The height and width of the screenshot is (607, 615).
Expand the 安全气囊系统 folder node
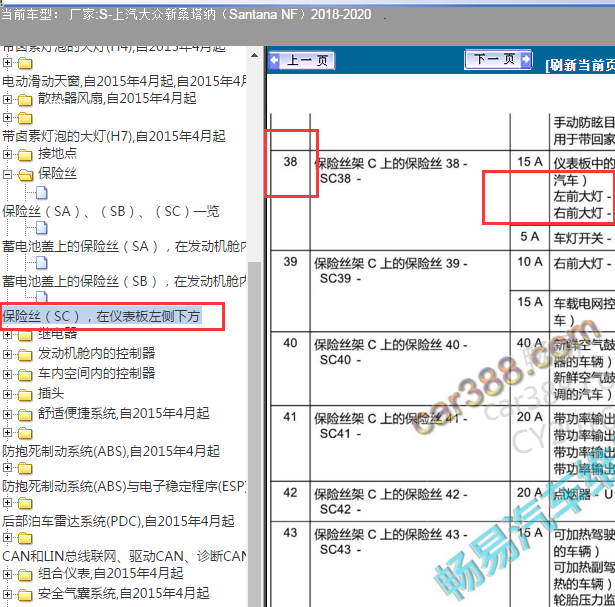click(7, 594)
